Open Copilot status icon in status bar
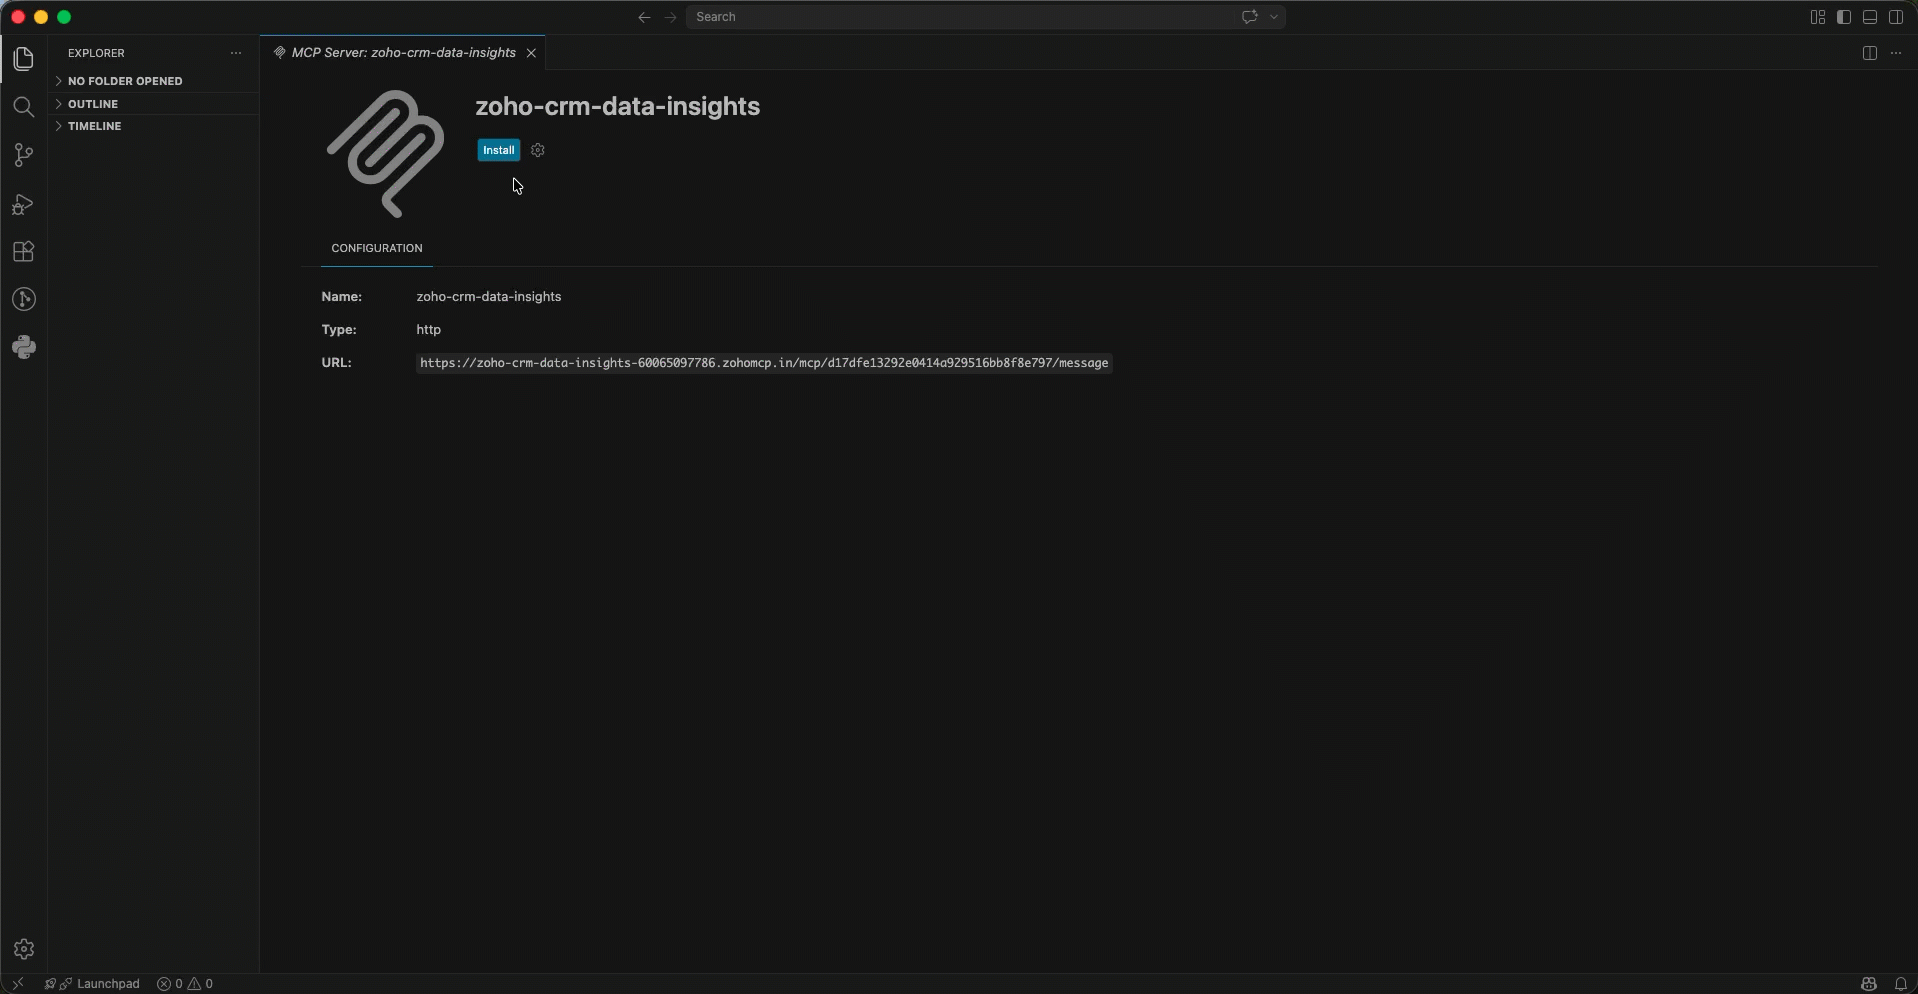The image size is (1918, 994). [1868, 984]
